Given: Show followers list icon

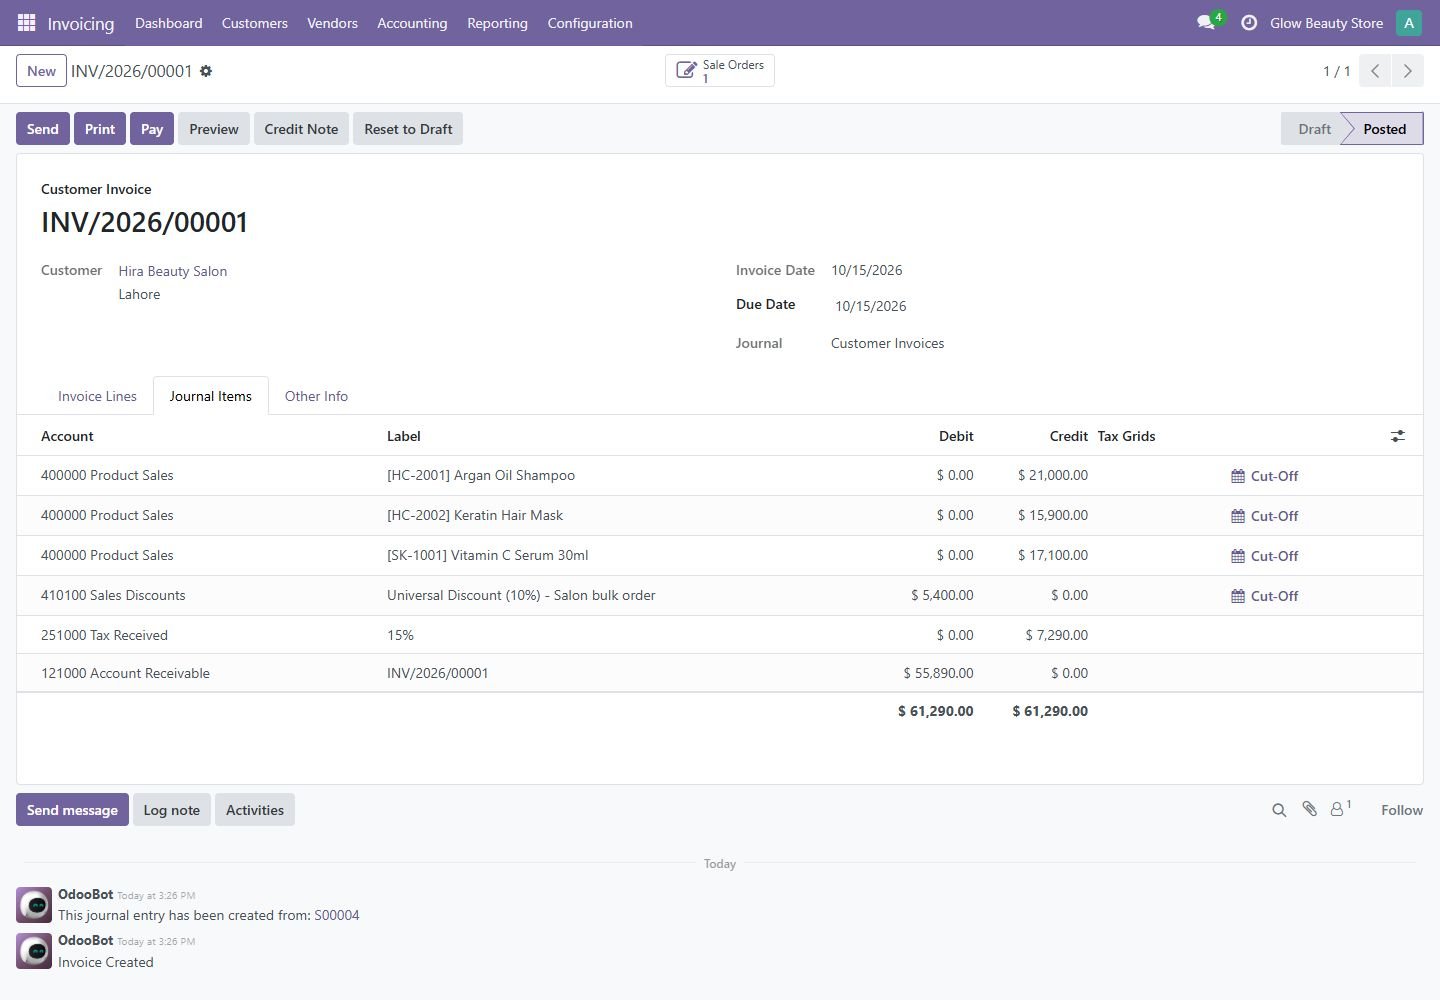Looking at the screenshot, I should click(1341, 808).
